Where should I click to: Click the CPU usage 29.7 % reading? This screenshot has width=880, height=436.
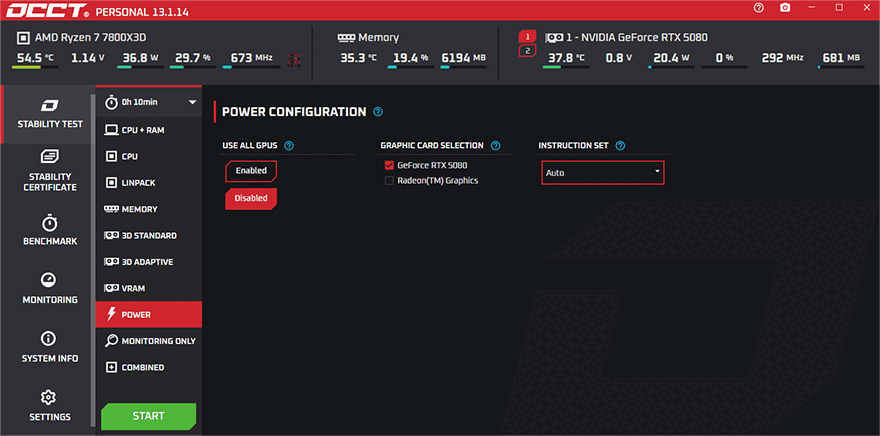(192, 57)
